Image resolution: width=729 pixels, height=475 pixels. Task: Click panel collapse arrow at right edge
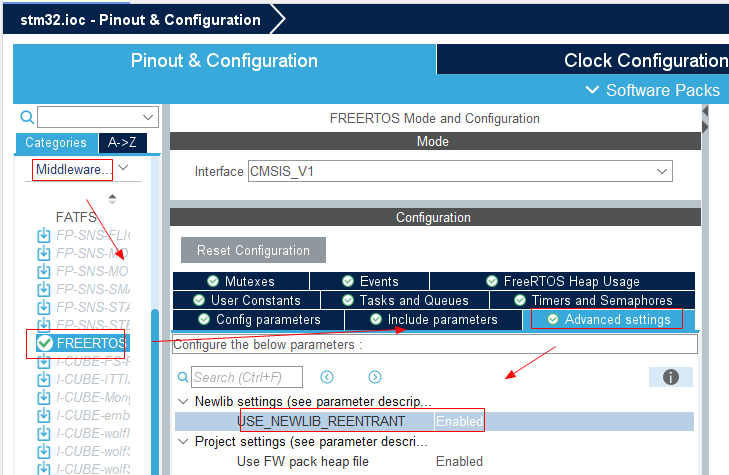pos(705,112)
